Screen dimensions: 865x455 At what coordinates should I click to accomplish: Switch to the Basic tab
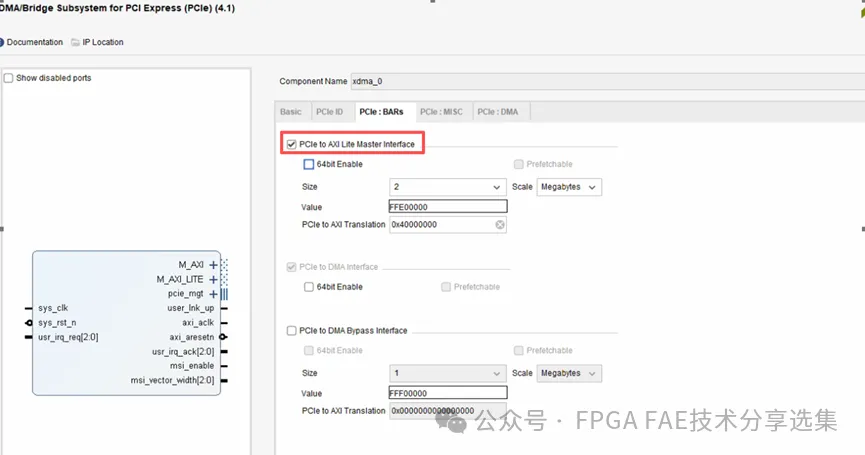(x=291, y=112)
